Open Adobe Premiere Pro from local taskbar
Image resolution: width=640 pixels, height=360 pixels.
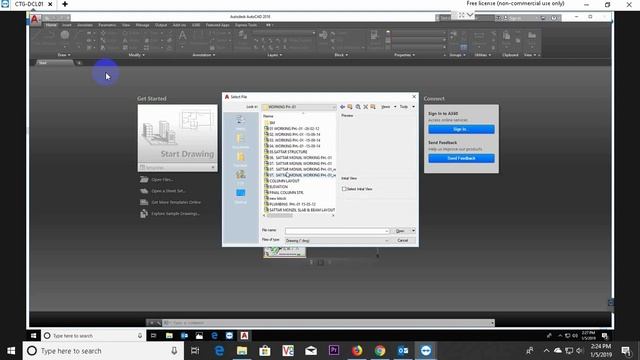[x=334, y=351]
